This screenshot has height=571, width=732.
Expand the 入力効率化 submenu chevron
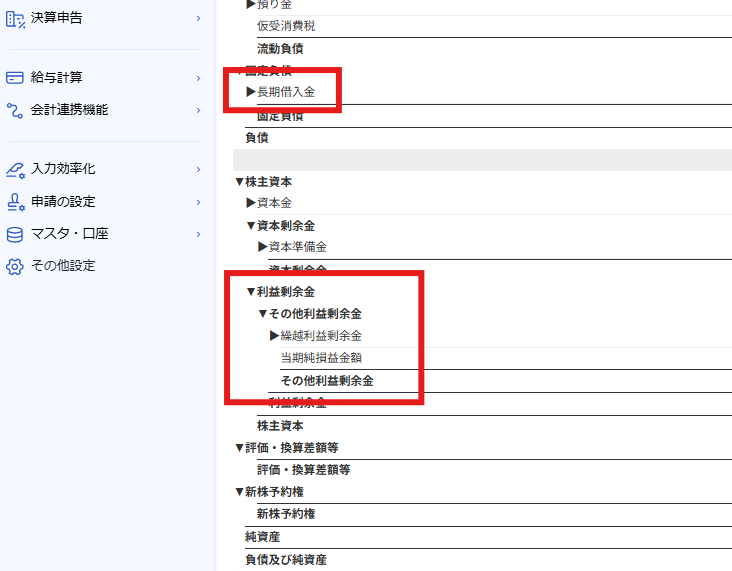coord(198,170)
